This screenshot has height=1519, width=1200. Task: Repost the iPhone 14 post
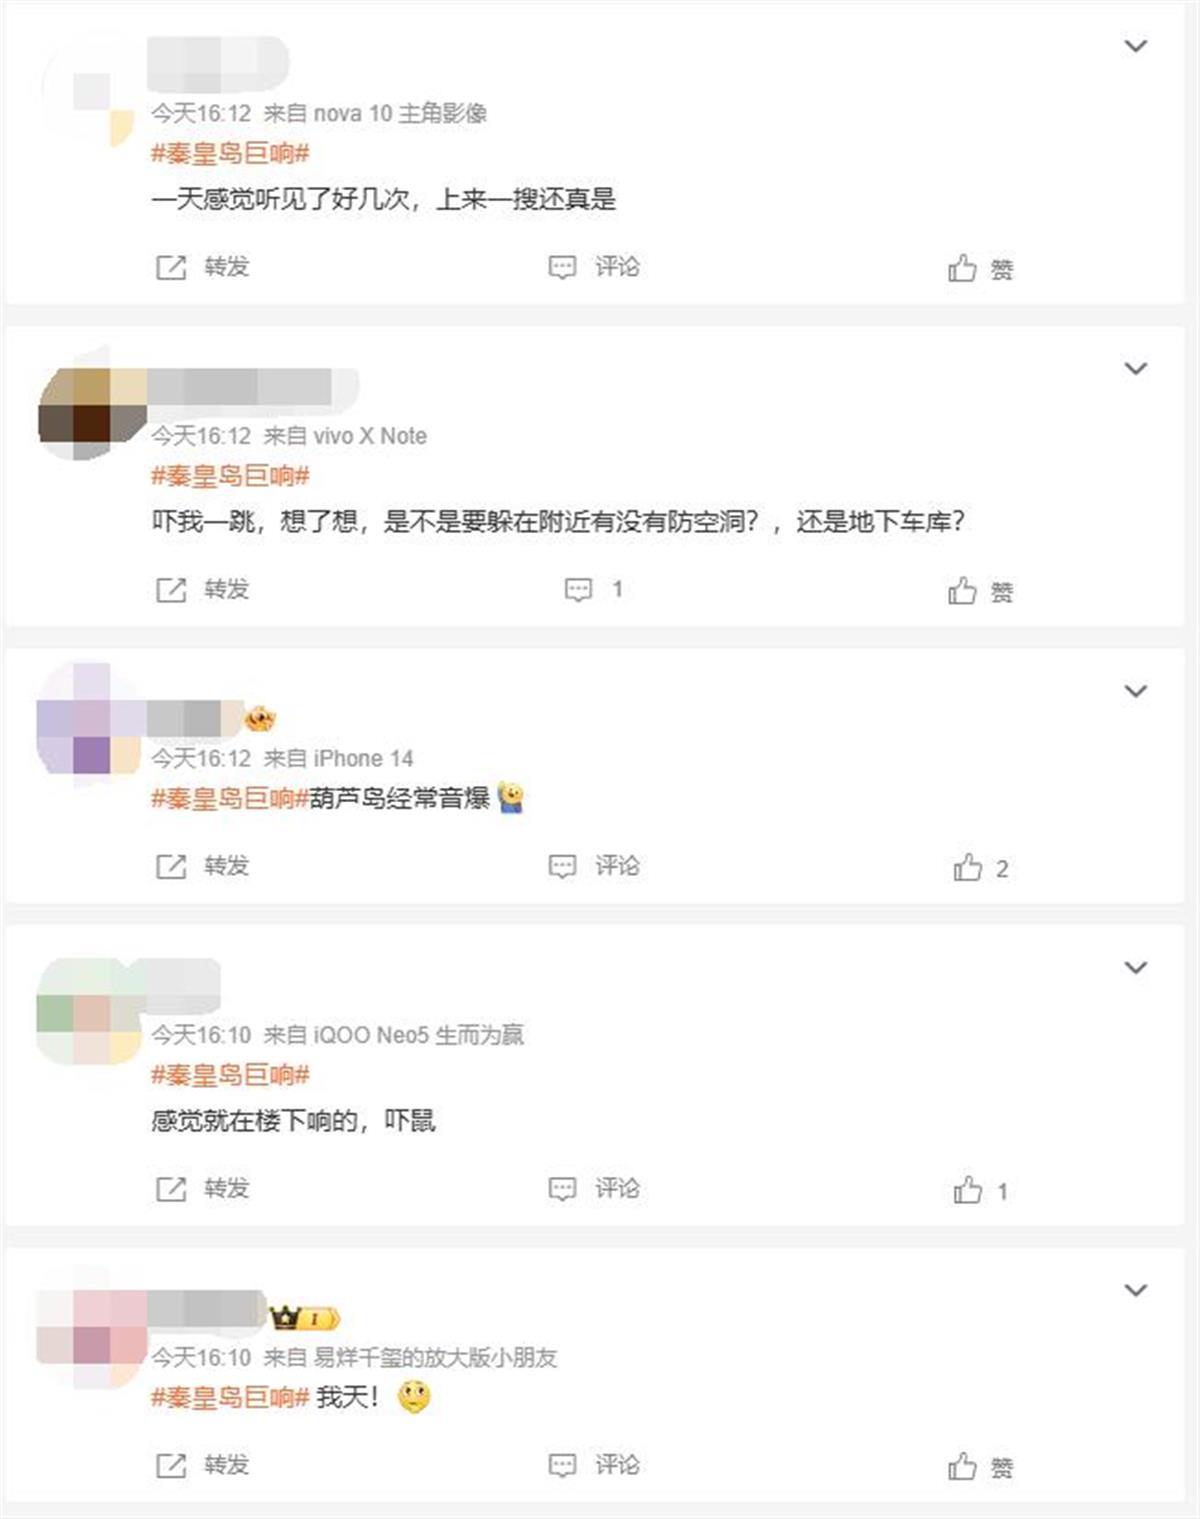click(x=203, y=866)
